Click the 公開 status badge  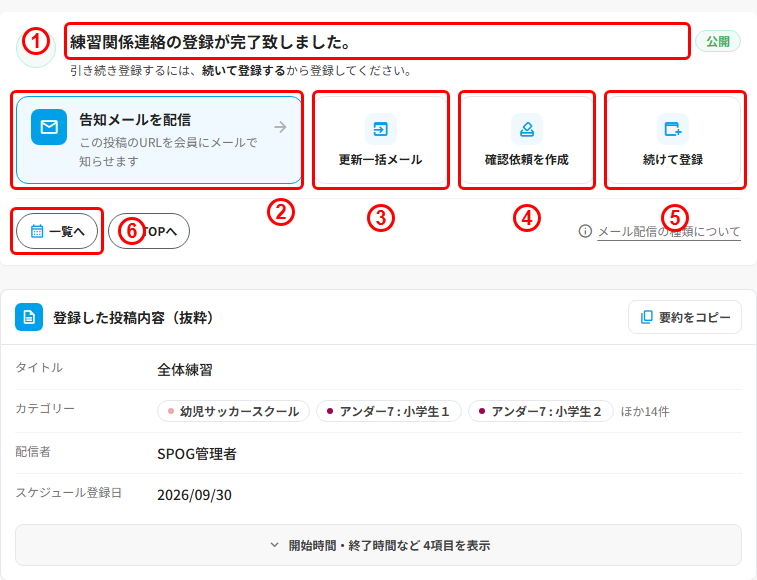tap(717, 42)
